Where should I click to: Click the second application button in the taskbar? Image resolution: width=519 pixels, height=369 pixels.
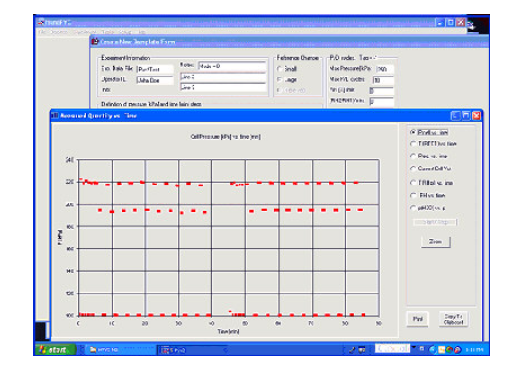(192, 350)
